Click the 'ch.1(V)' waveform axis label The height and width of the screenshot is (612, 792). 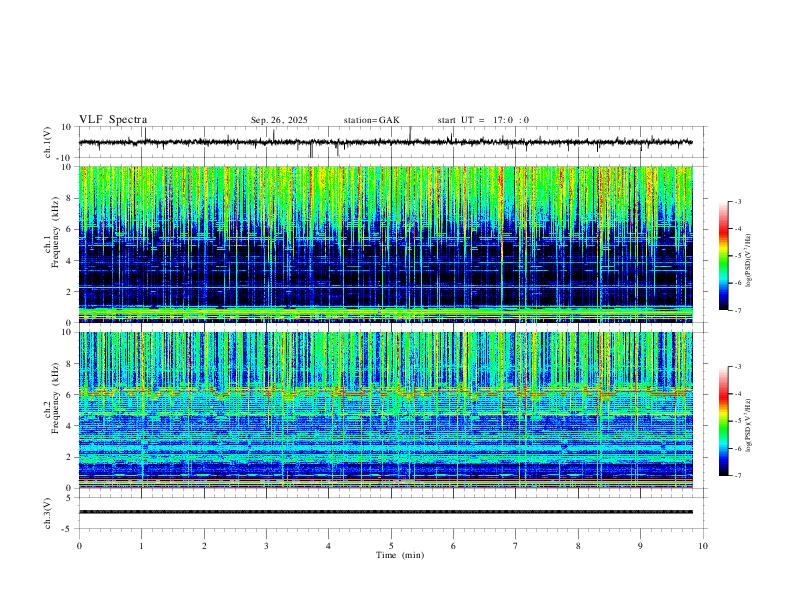[48, 142]
